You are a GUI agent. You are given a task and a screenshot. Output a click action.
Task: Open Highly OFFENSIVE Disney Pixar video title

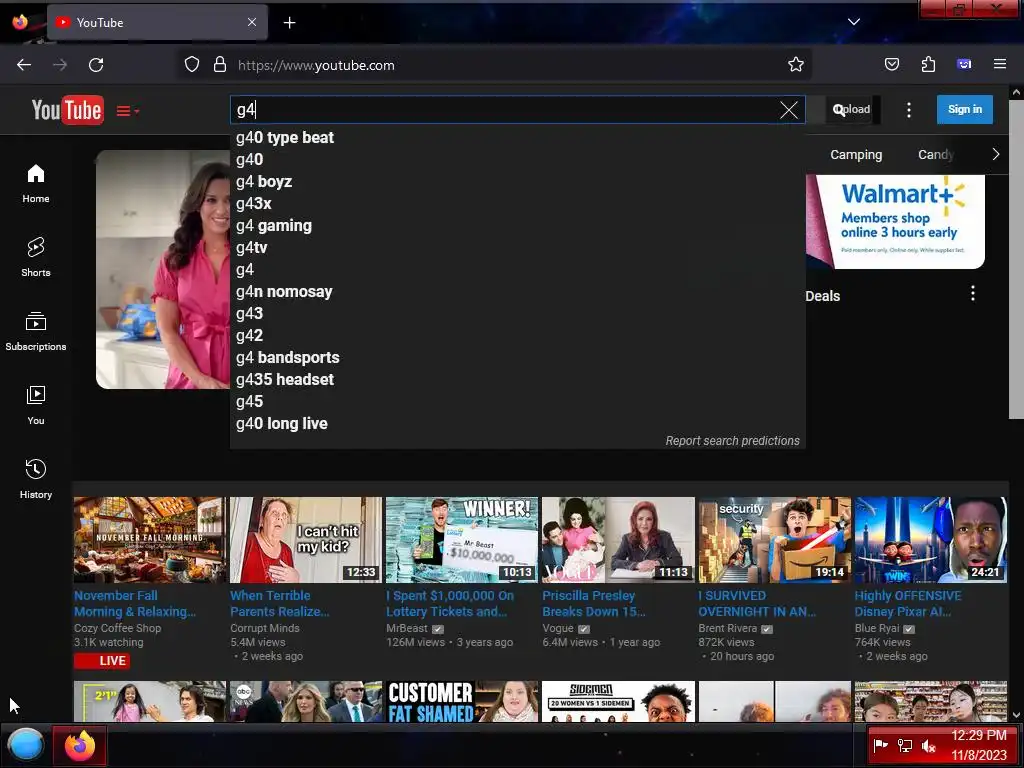pyautogui.click(x=908, y=603)
